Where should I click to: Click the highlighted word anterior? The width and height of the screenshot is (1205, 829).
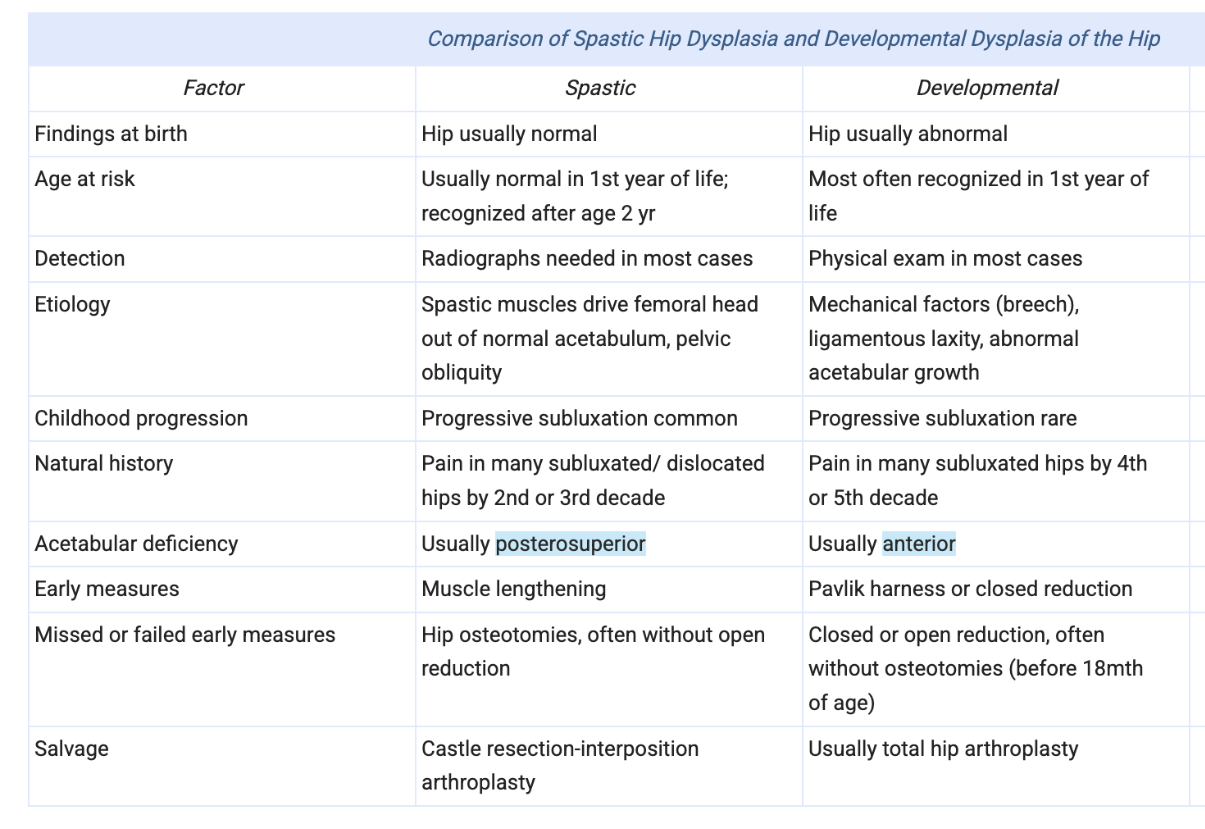point(919,544)
